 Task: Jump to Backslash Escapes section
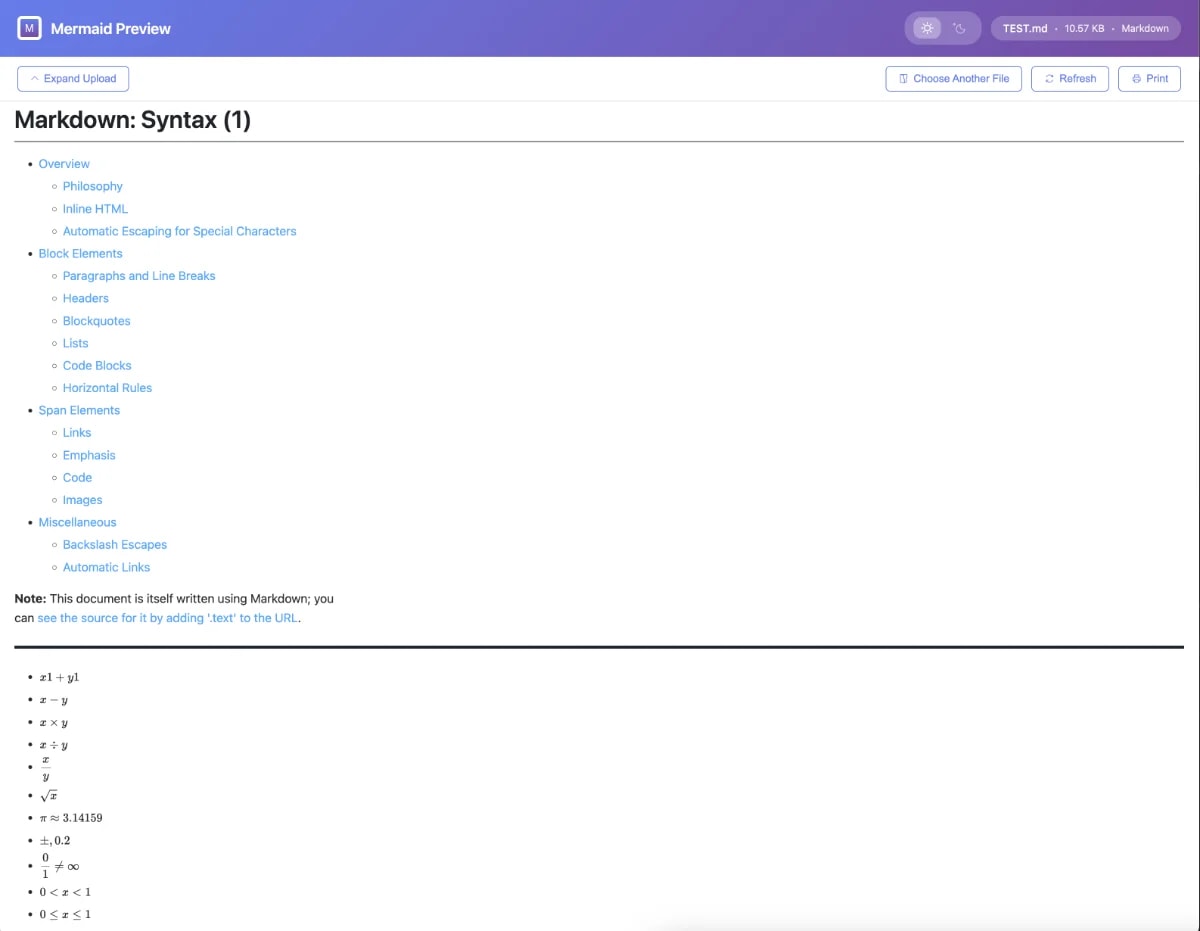(x=114, y=545)
